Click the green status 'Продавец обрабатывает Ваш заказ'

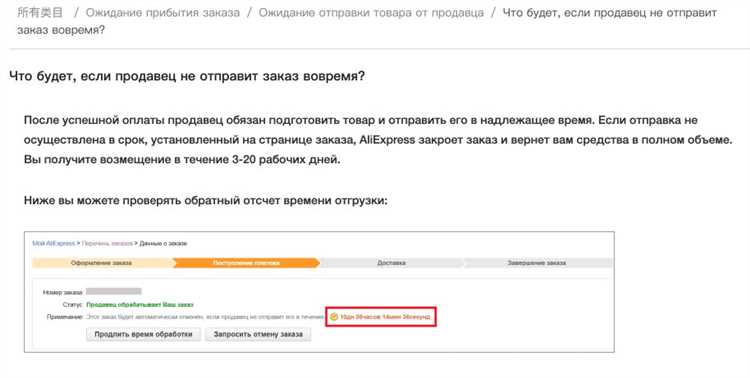point(140,304)
